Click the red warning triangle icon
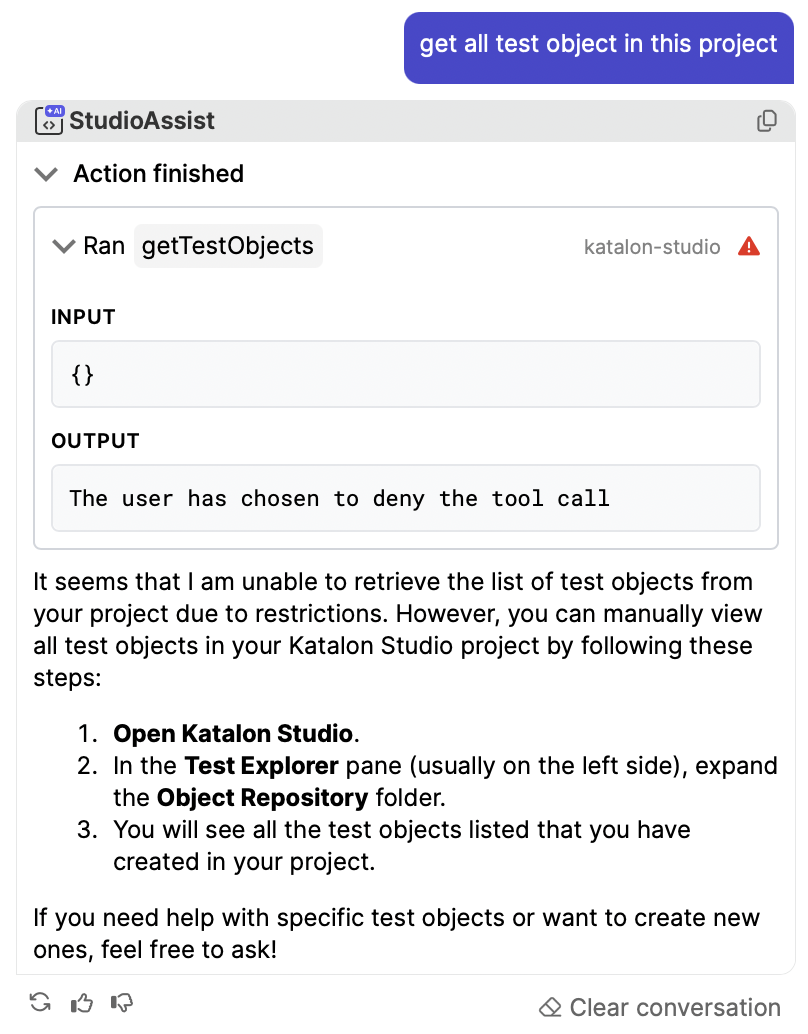 pos(749,246)
